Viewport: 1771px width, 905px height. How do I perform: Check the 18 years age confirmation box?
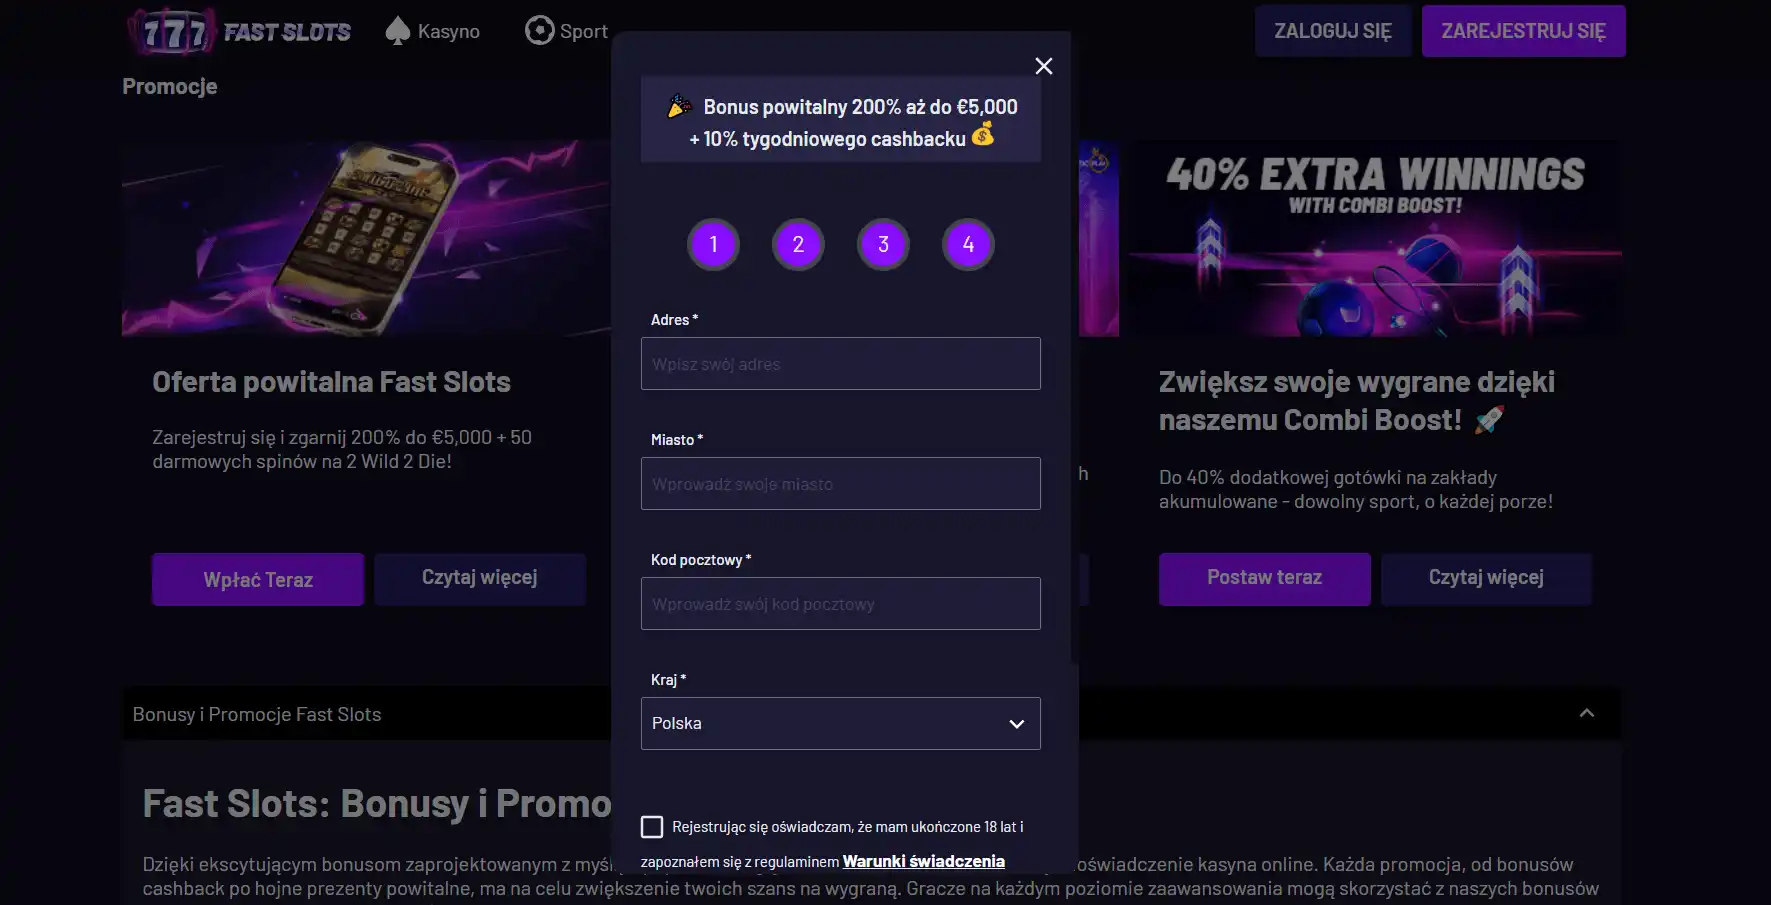pos(652,827)
